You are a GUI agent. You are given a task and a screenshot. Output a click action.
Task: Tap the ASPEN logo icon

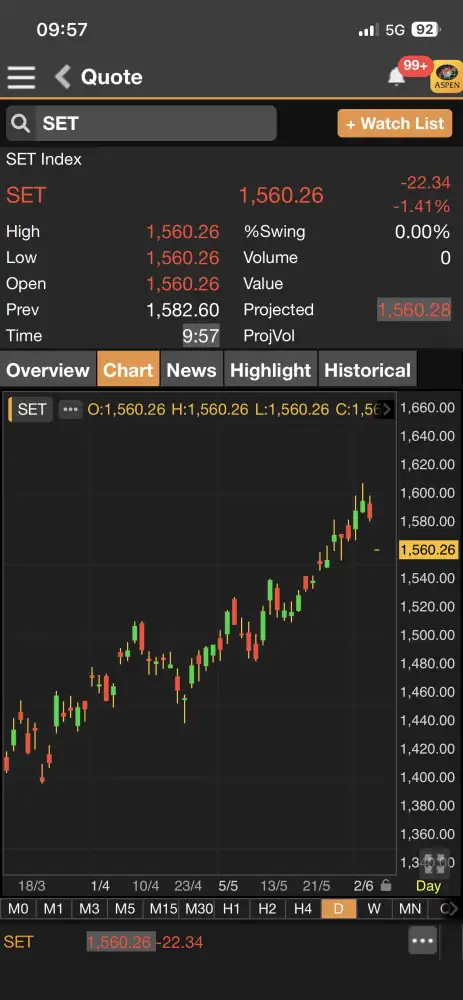pyautogui.click(x=447, y=77)
